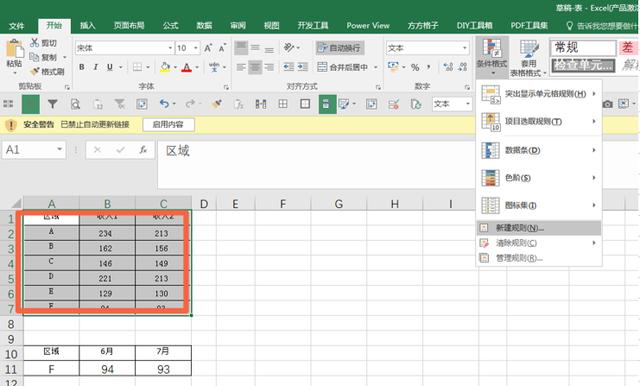
Task: Open Highlight Cells Rules (突出显示单元格规则) submenu
Action: [x=539, y=94]
